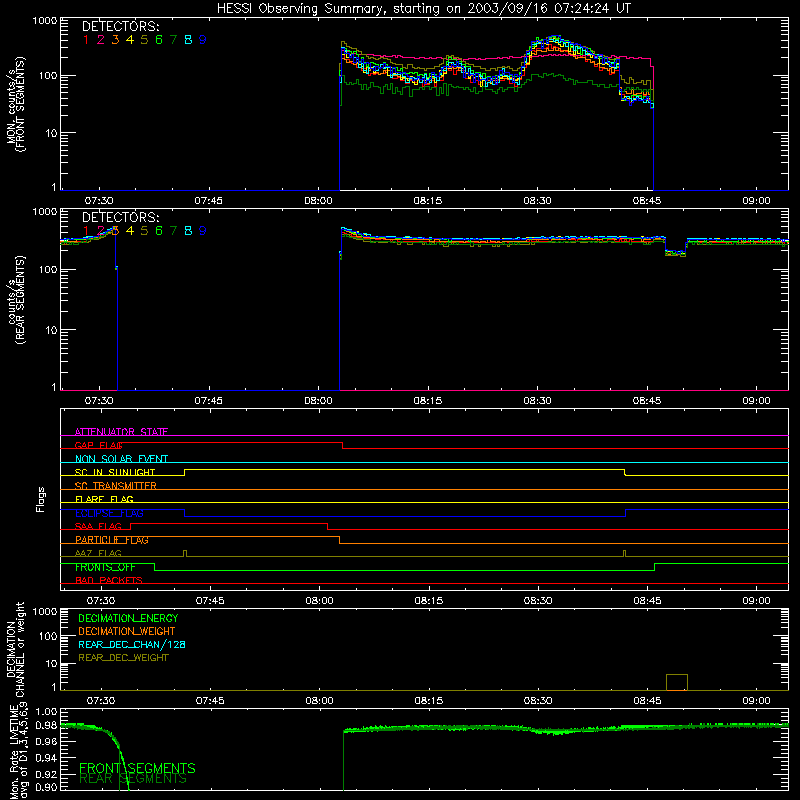This screenshot has height=800, width=800.
Task: Click the REAR SEGMENTS livetime label
Action: click(x=133, y=779)
